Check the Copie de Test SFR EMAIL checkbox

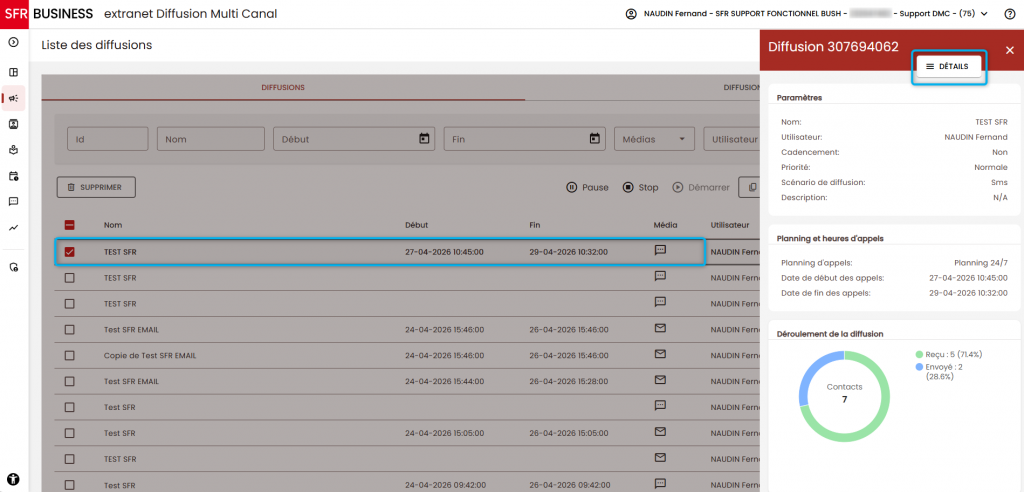(70, 355)
